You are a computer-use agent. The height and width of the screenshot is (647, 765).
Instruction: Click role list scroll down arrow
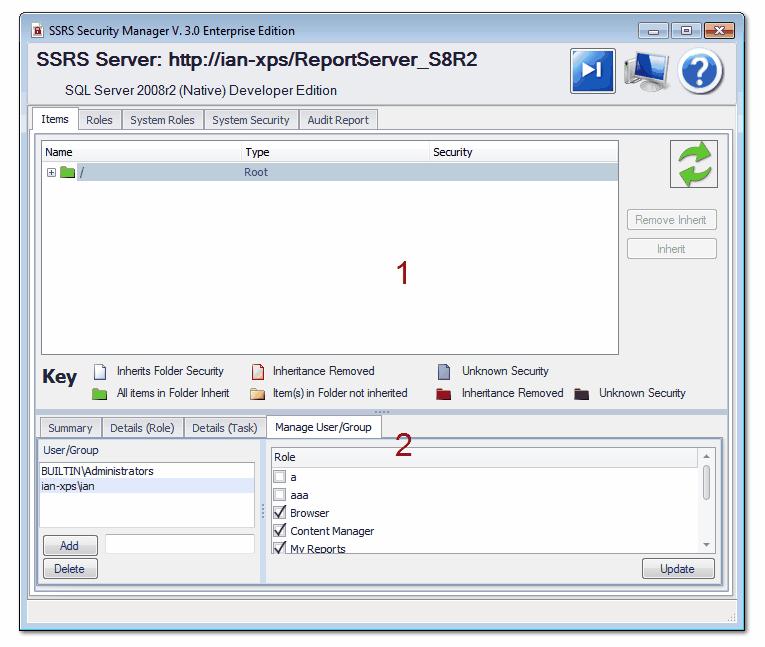pyautogui.click(x=706, y=545)
